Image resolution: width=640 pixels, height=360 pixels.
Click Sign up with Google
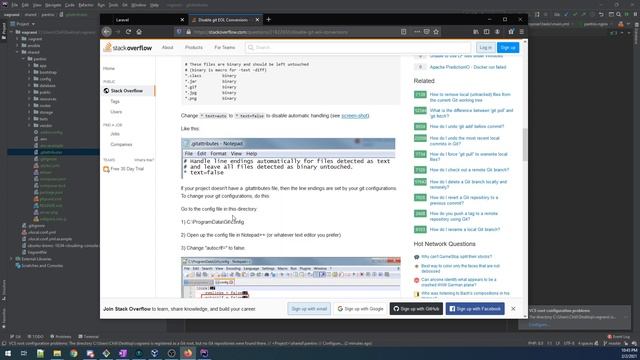pyautogui.click(x=360, y=309)
